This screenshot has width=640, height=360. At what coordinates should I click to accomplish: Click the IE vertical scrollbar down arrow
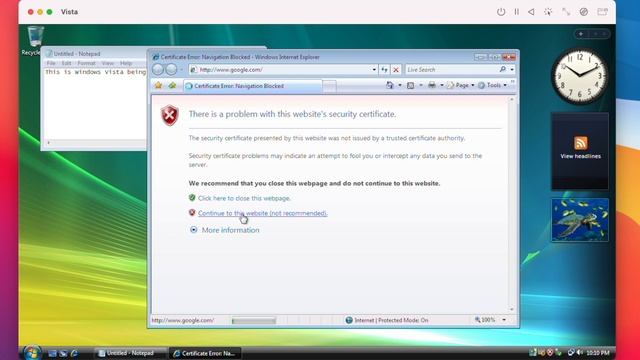pyautogui.click(x=512, y=309)
